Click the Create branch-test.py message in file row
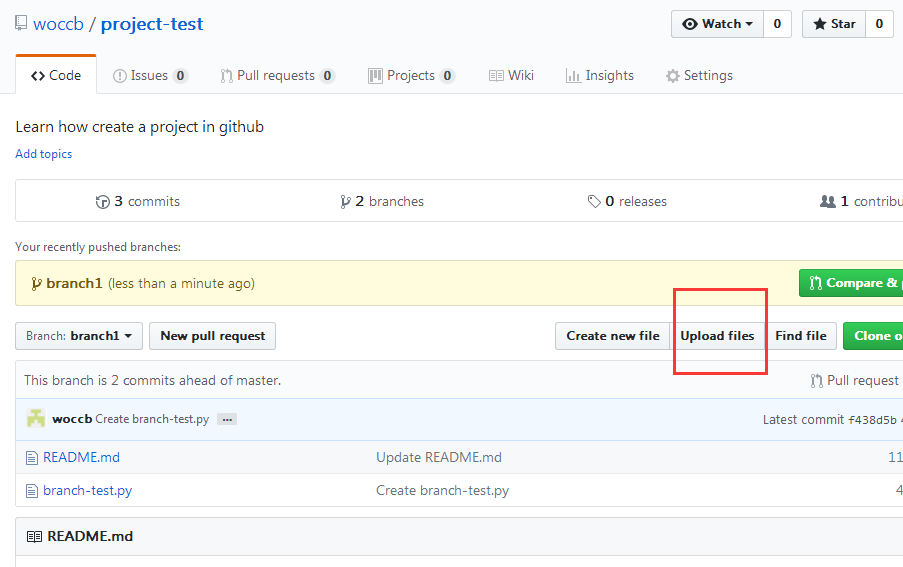 [x=442, y=490]
